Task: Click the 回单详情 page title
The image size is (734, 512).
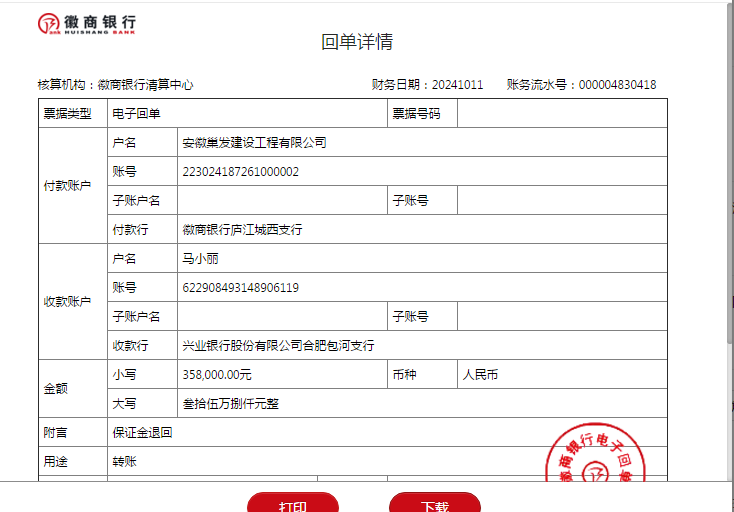Action: [x=357, y=42]
